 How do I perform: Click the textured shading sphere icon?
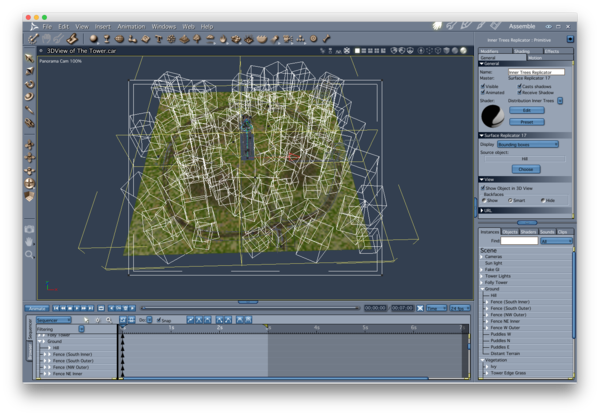tap(463, 51)
